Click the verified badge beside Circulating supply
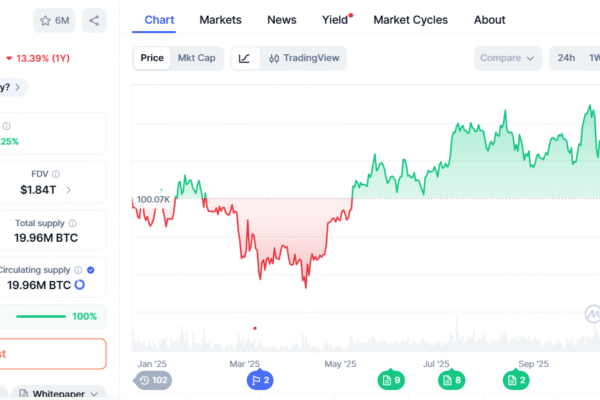The height and width of the screenshot is (400, 600). click(91, 270)
